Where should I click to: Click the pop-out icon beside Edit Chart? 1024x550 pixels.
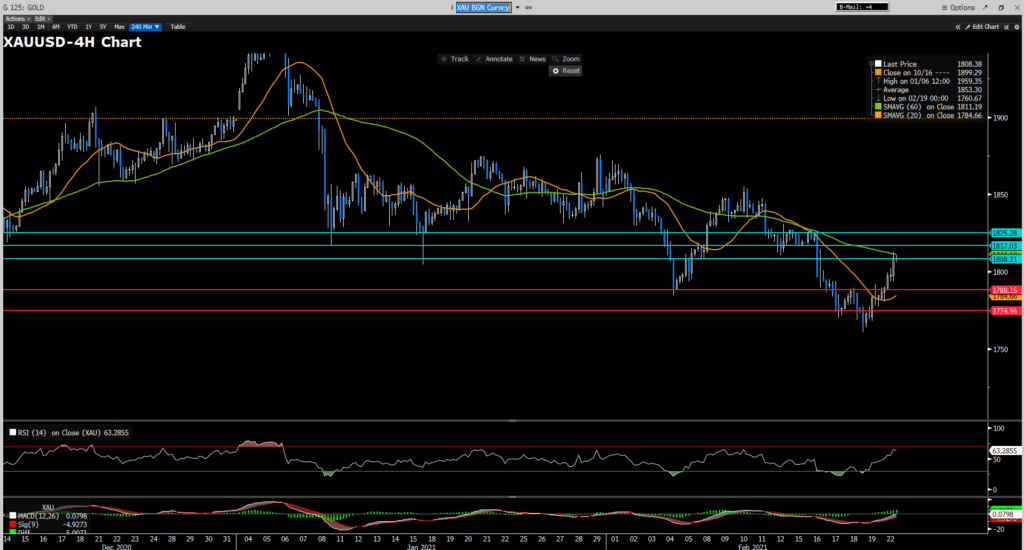pos(1007,27)
